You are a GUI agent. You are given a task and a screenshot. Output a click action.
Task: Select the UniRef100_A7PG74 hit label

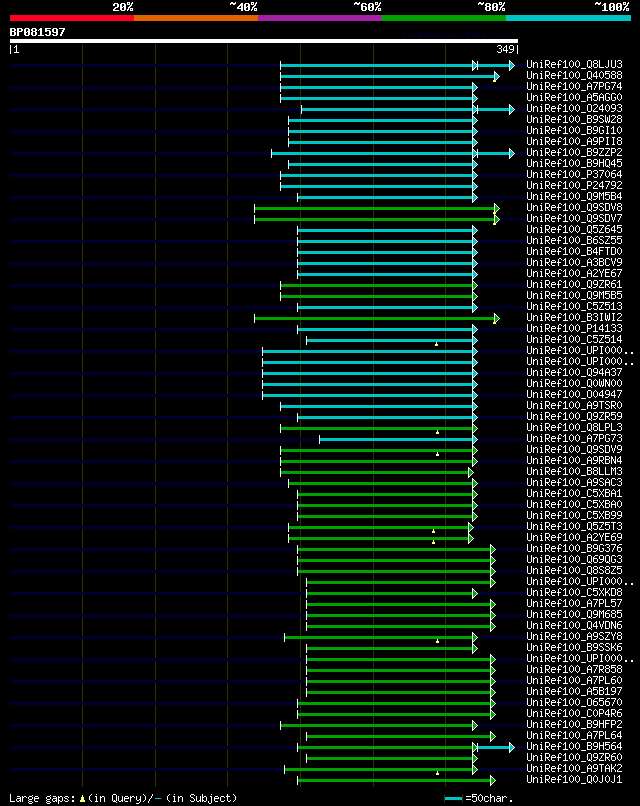[x=574, y=86]
